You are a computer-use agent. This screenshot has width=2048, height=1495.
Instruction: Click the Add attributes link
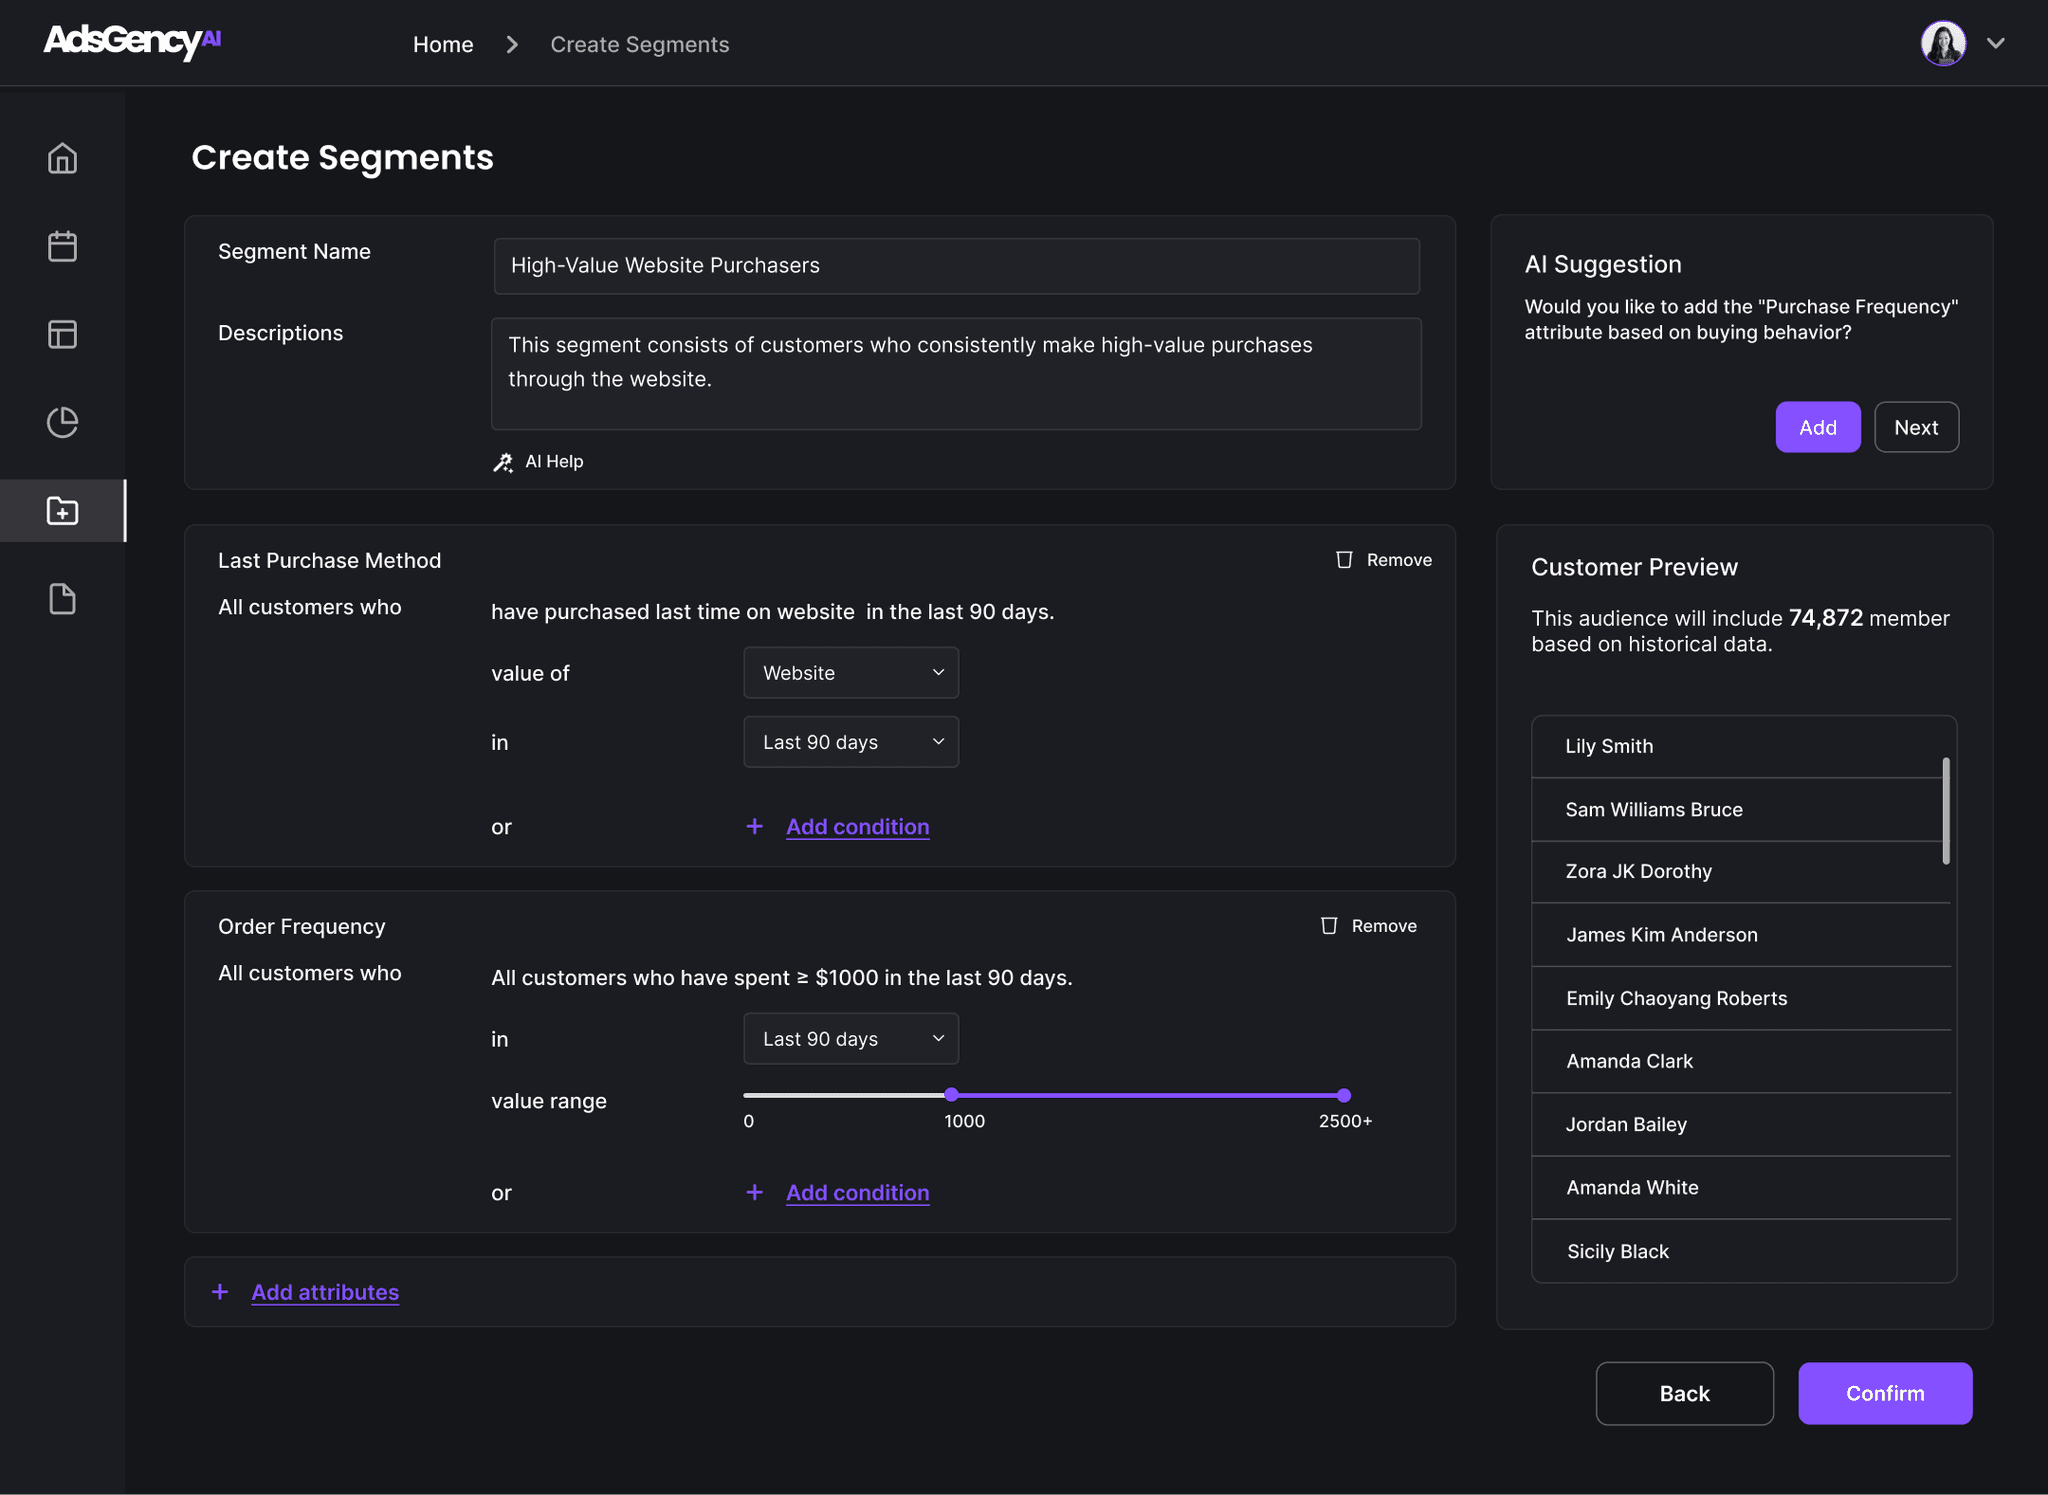[x=325, y=1292]
